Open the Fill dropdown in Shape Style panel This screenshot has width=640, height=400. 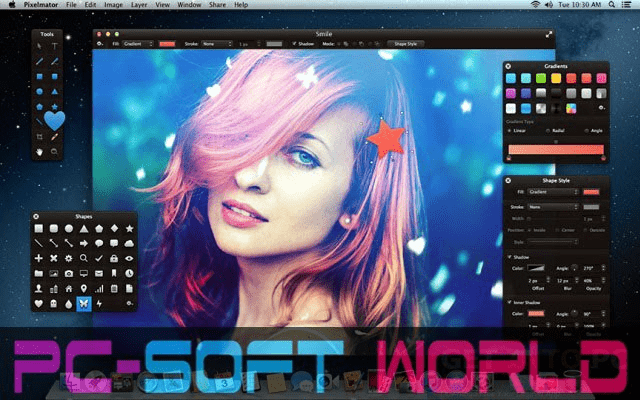pyautogui.click(x=553, y=192)
